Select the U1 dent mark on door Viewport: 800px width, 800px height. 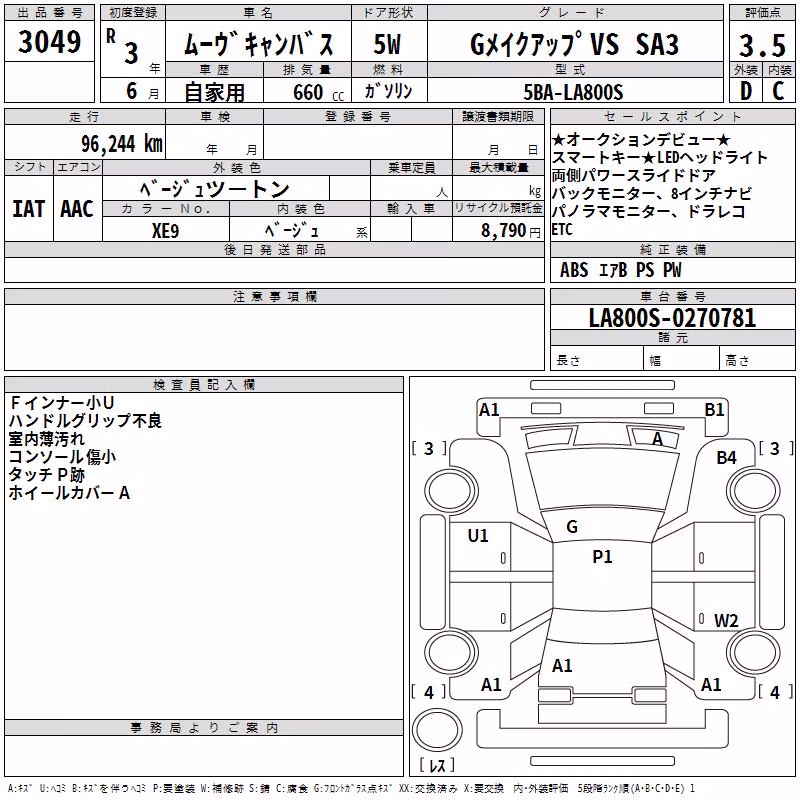click(x=478, y=535)
